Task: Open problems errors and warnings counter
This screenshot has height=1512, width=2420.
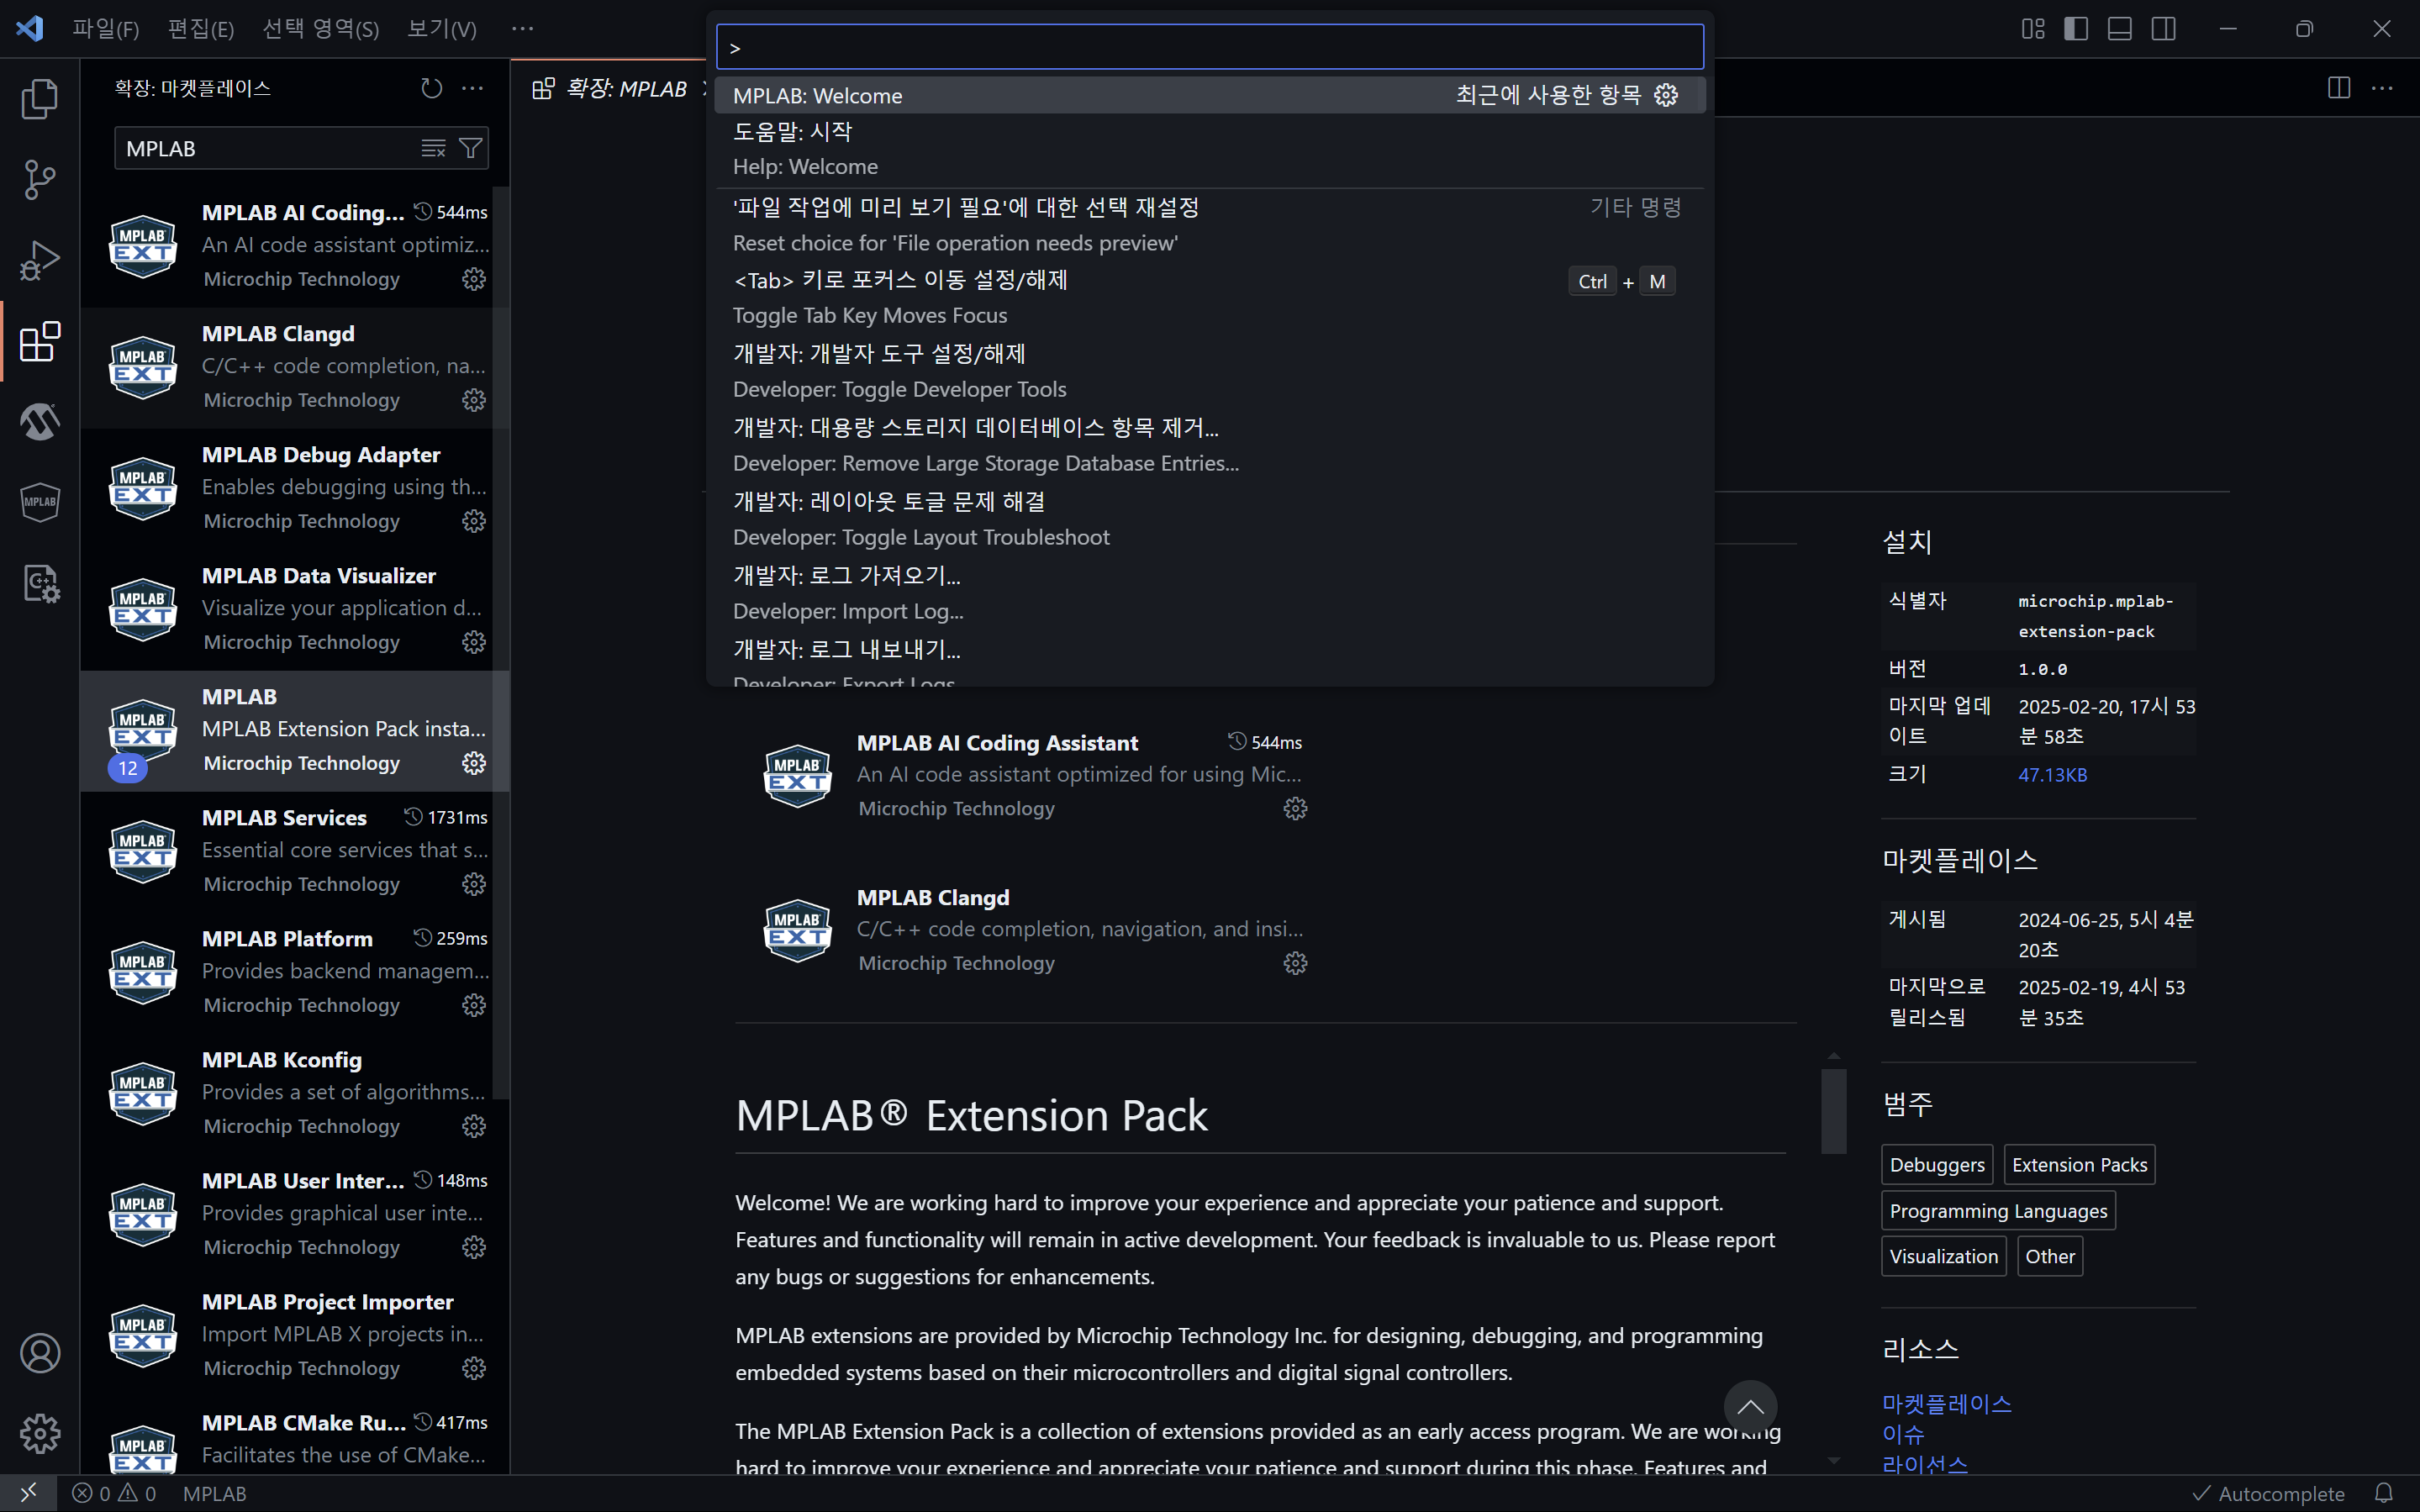Action: point(114,1493)
